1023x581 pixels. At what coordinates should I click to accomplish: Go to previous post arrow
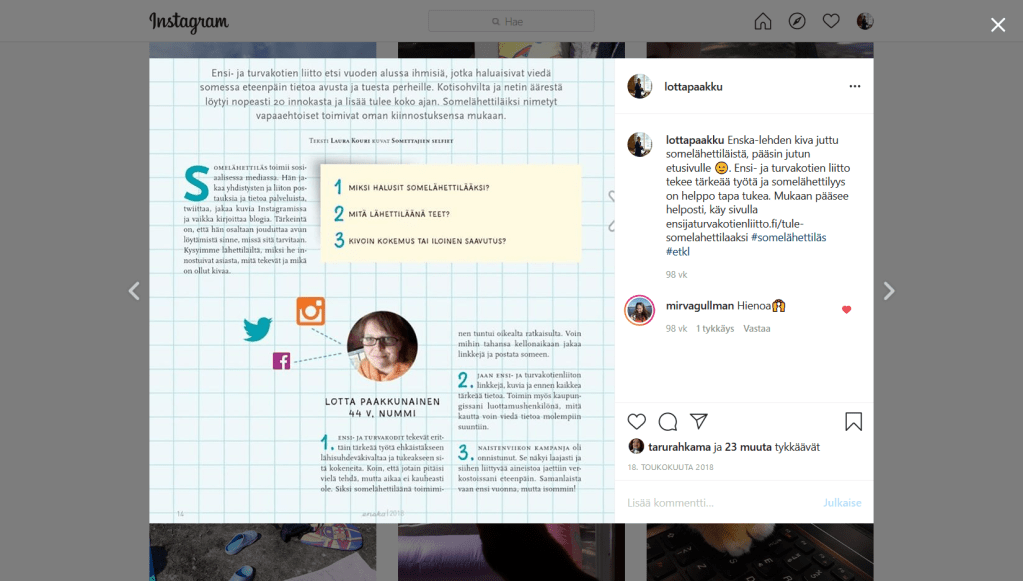coord(134,291)
